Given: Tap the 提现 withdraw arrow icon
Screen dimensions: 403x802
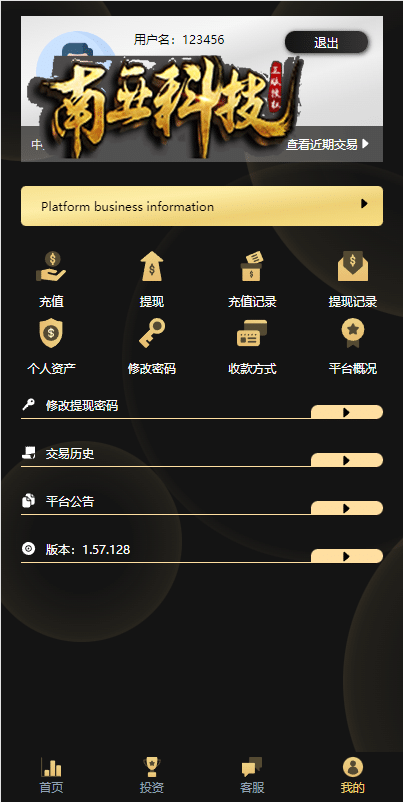Looking at the screenshot, I should (152, 266).
